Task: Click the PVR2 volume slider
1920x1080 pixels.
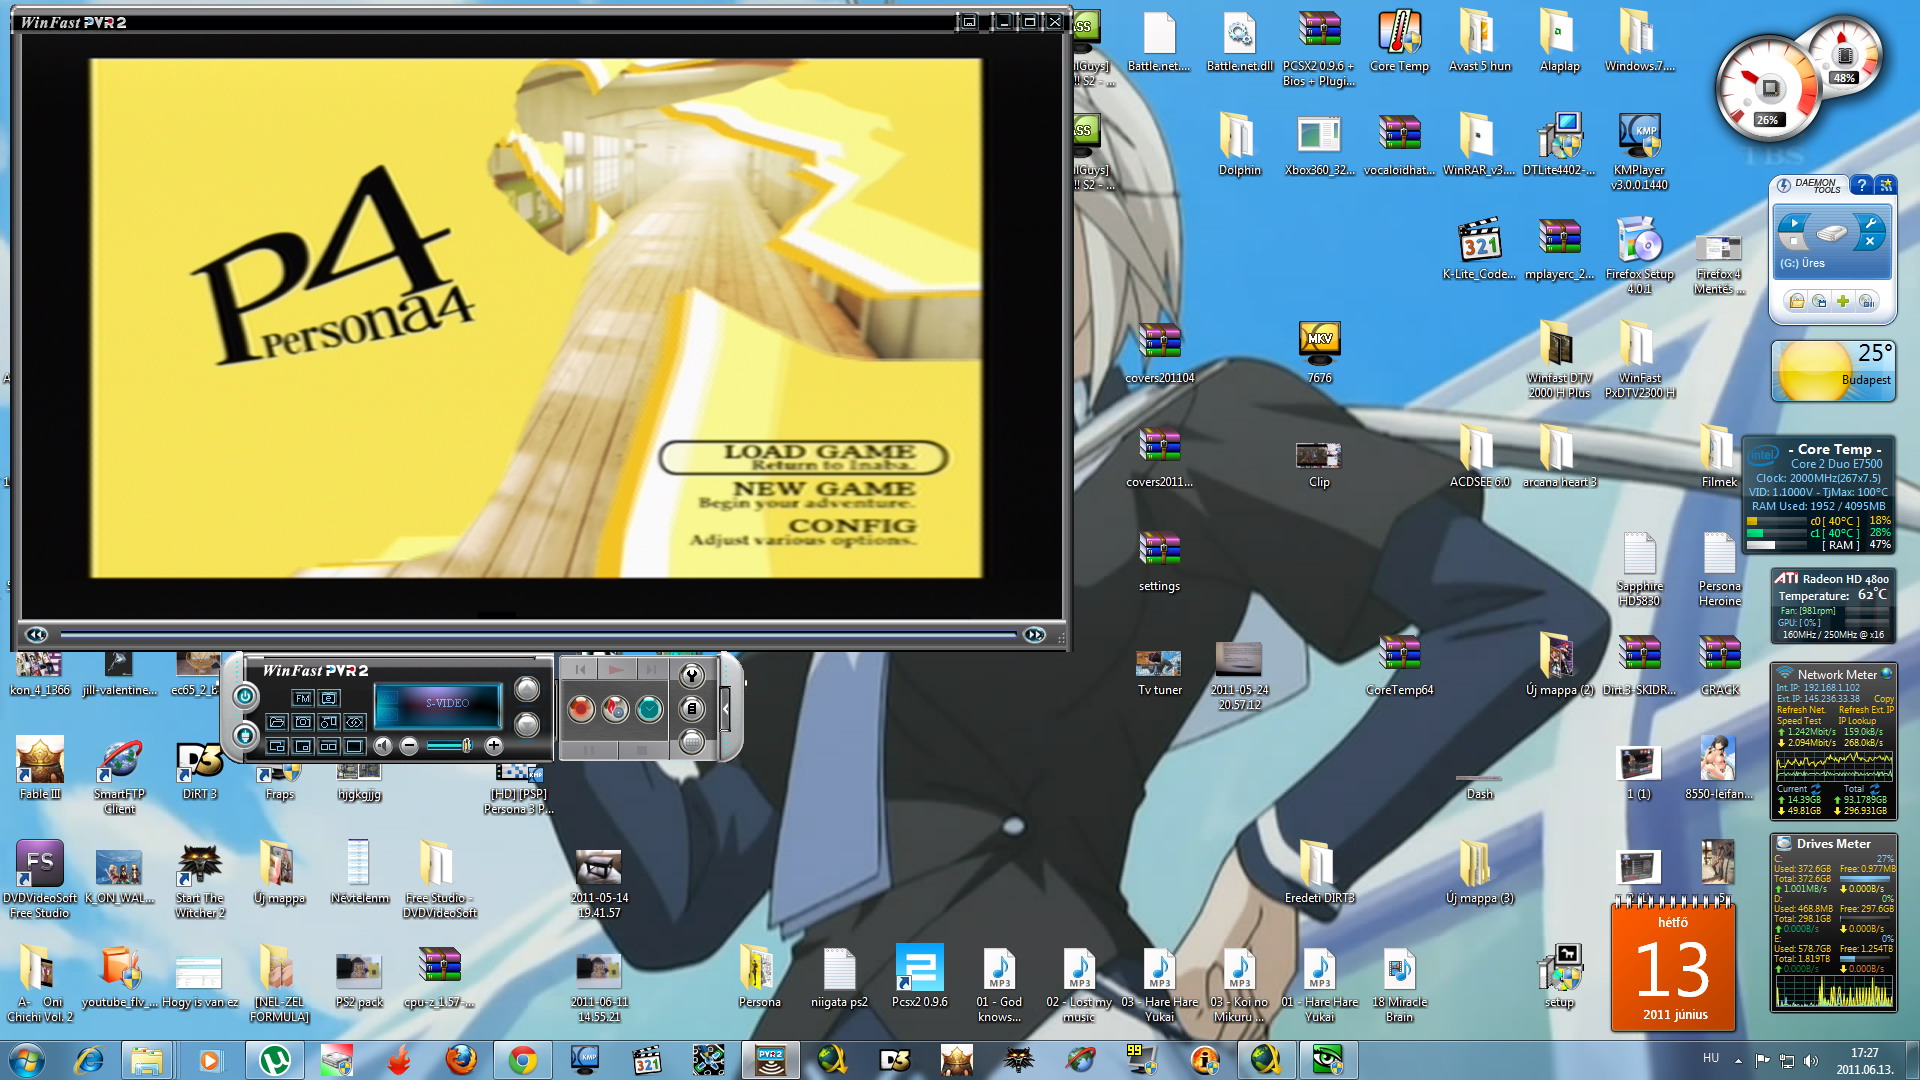Action: (x=449, y=746)
